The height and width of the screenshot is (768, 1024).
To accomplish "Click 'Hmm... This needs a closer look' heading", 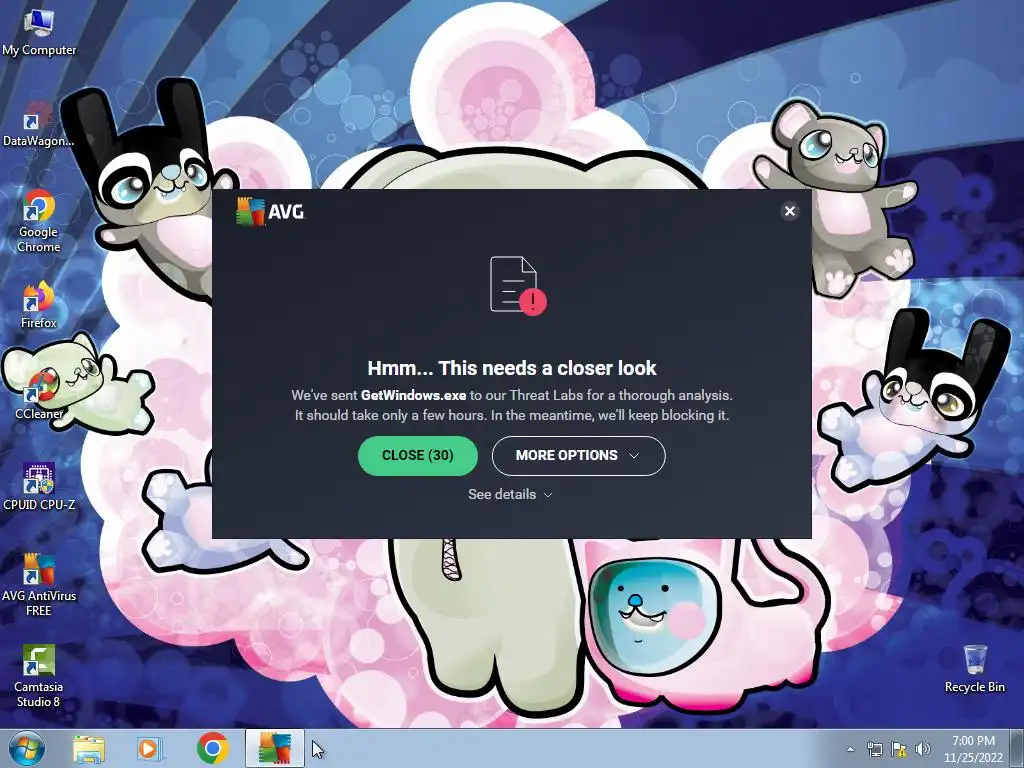I will [511, 368].
